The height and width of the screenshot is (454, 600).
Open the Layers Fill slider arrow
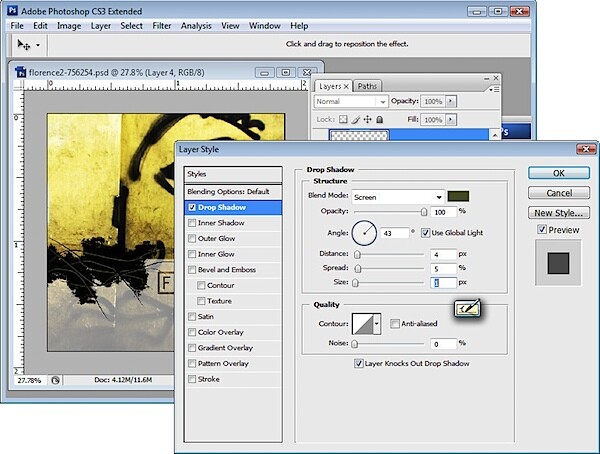click(x=451, y=119)
